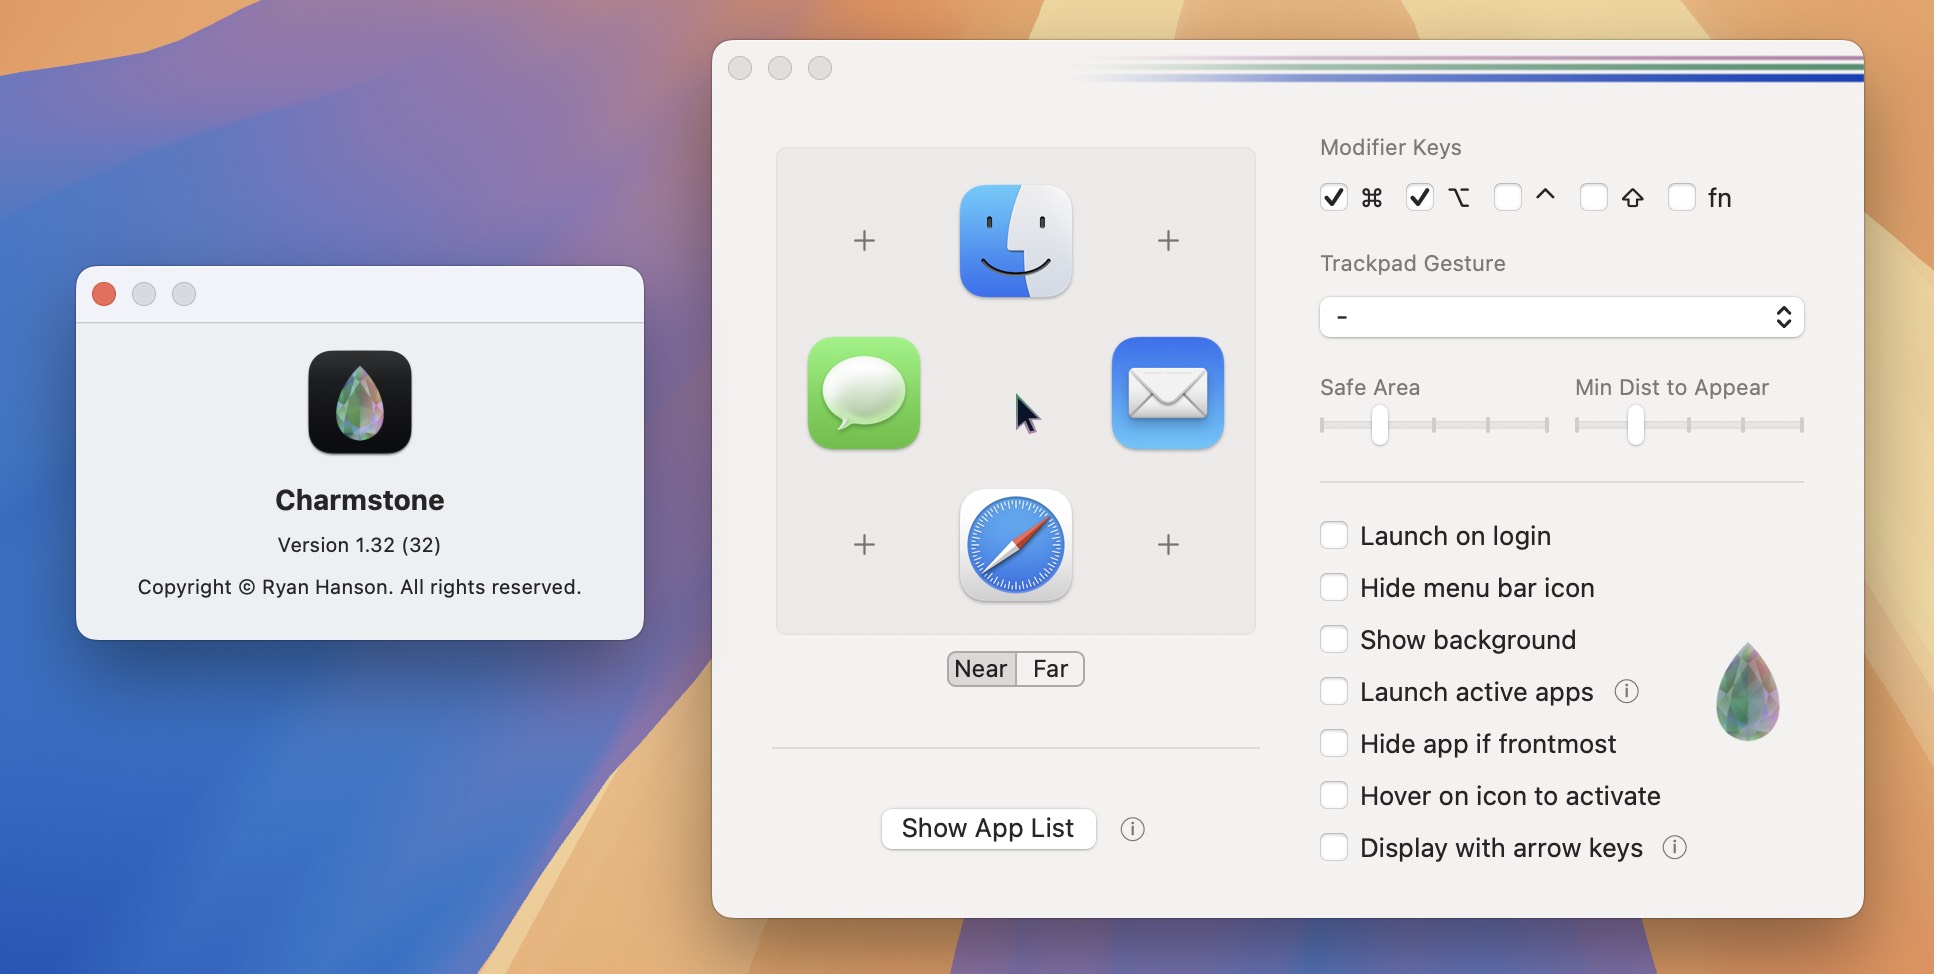The image size is (1934, 974).
Task: Add an app to the top-left plus slot
Action: pos(864,241)
